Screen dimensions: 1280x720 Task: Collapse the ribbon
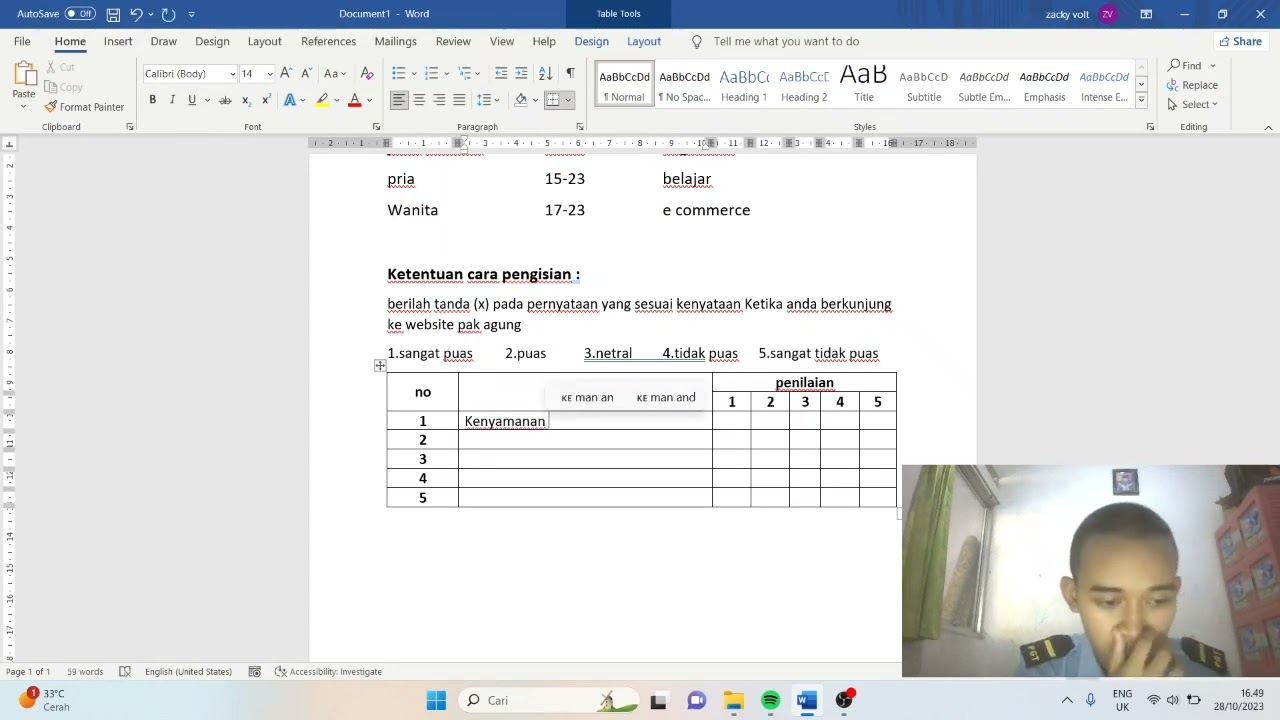point(1268,127)
